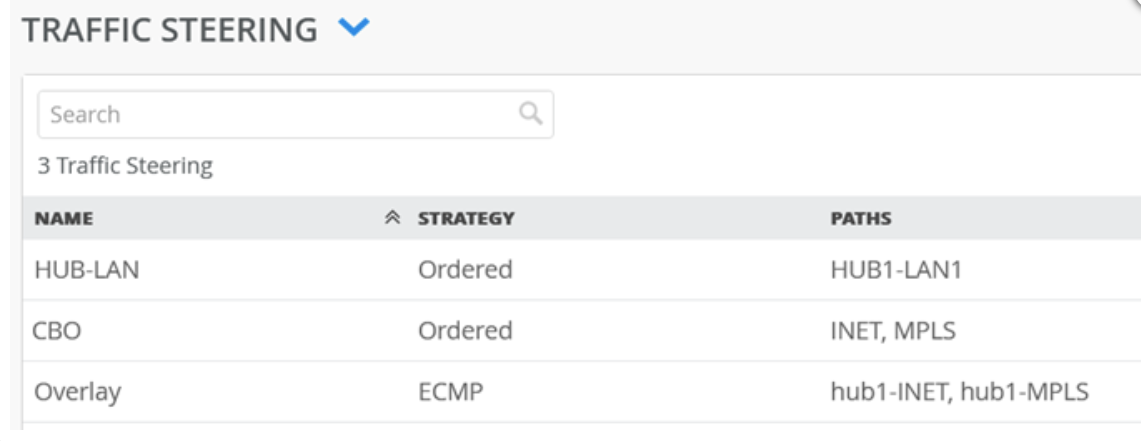Viewport: 1141px width, 441px height.
Task: Click the 3 Traffic Steering count label
Action: pos(125,166)
